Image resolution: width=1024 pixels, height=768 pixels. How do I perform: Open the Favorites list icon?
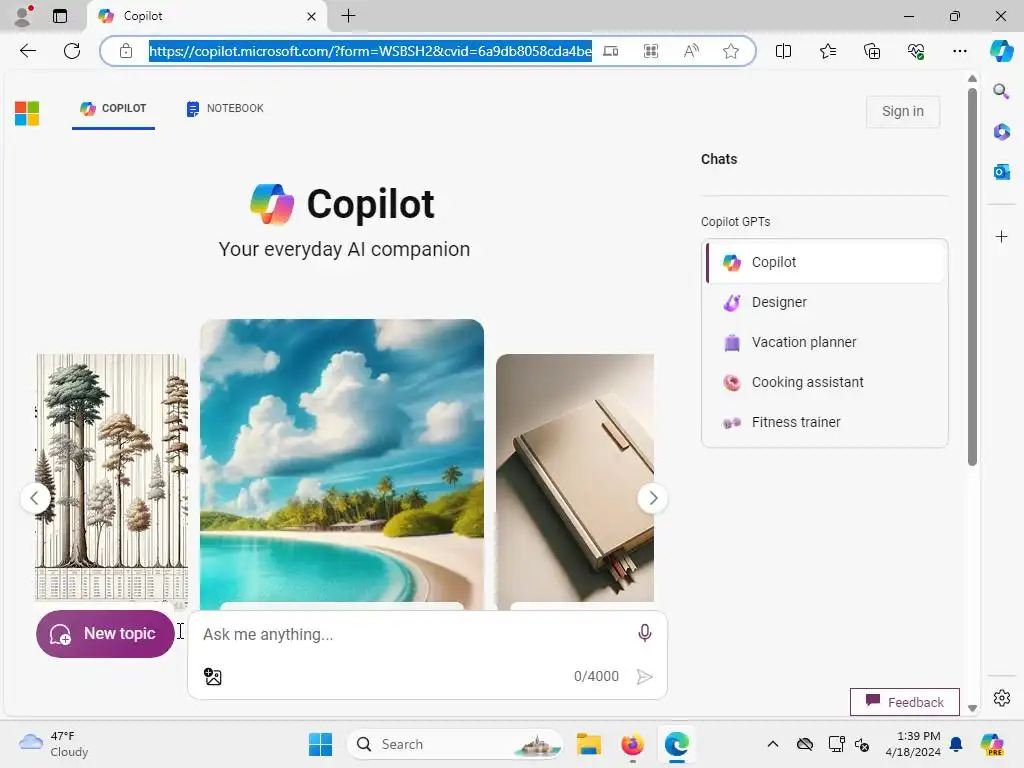(827, 51)
